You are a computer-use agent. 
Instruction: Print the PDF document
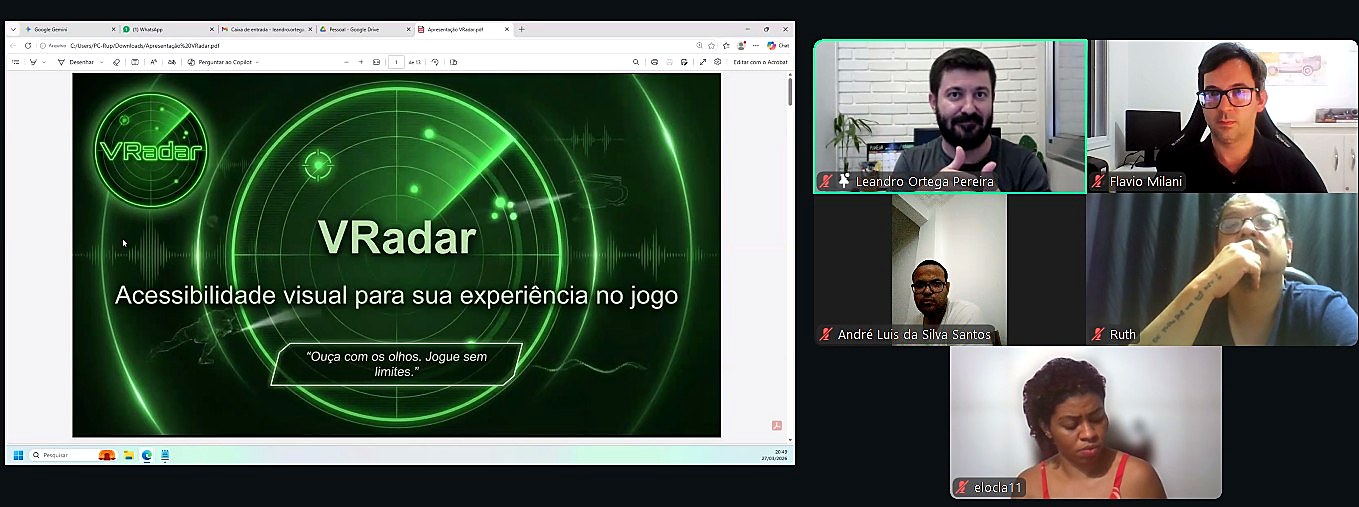654,62
